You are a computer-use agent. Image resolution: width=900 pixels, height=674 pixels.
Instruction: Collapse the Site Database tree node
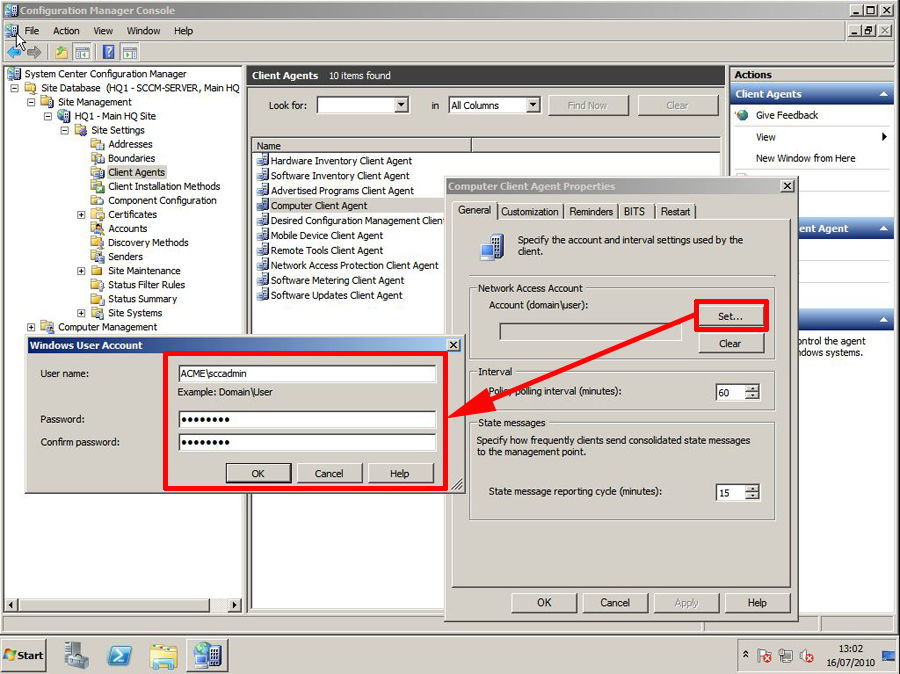pos(14,88)
